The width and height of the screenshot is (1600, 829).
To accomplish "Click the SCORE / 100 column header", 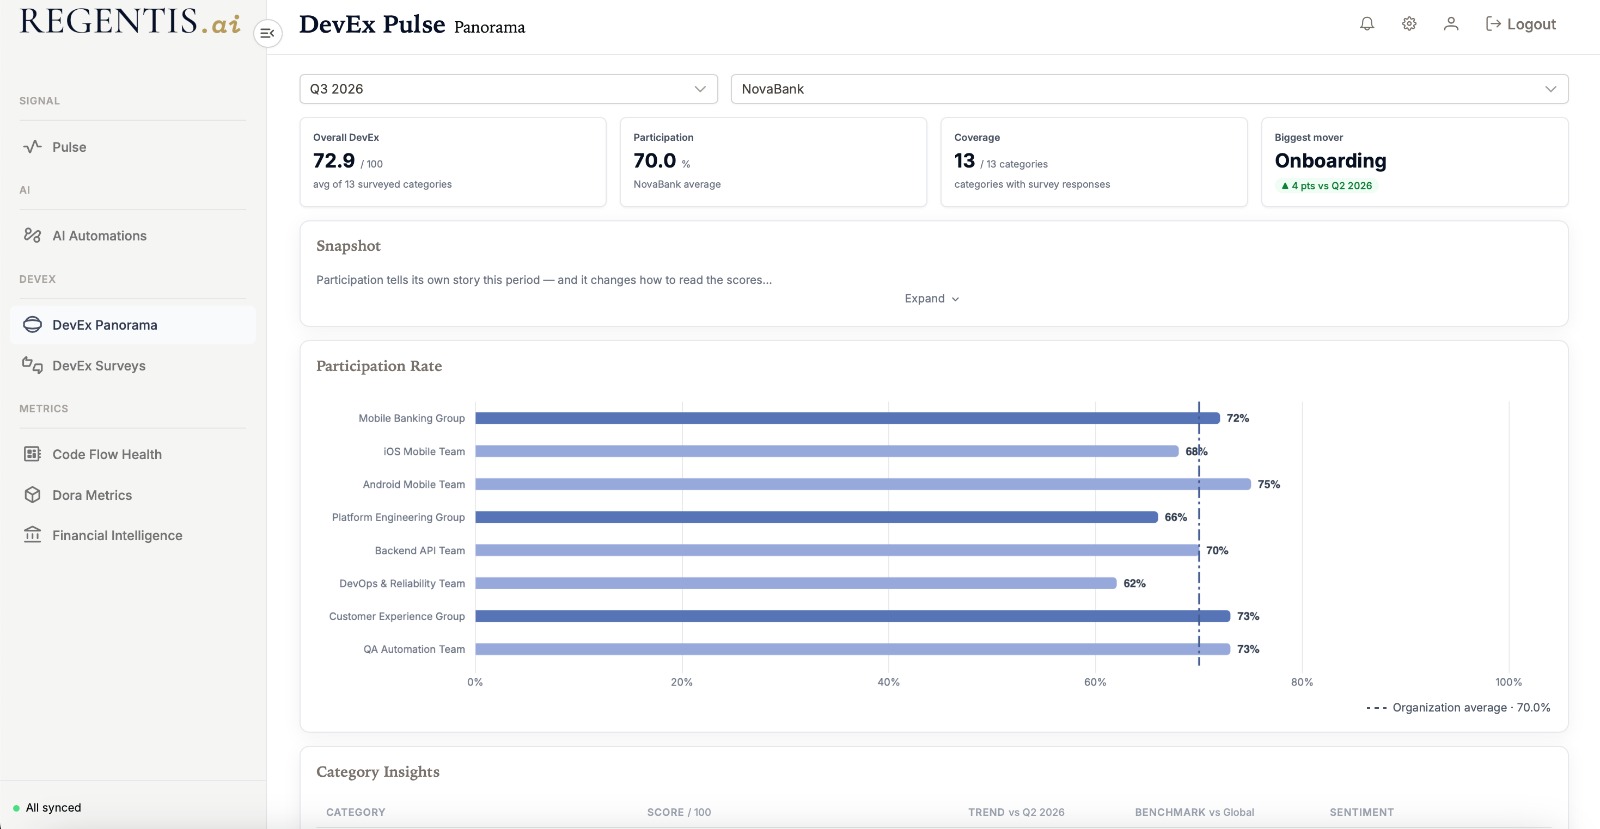I will [679, 812].
